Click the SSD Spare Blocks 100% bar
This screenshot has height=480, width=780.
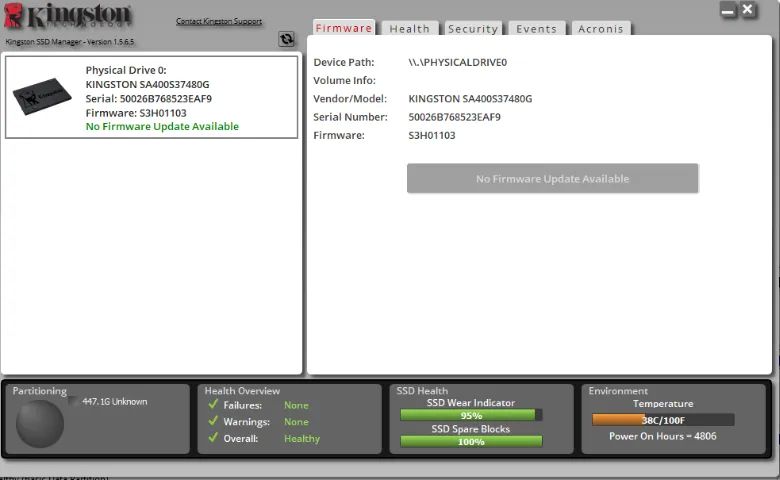[471, 441]
